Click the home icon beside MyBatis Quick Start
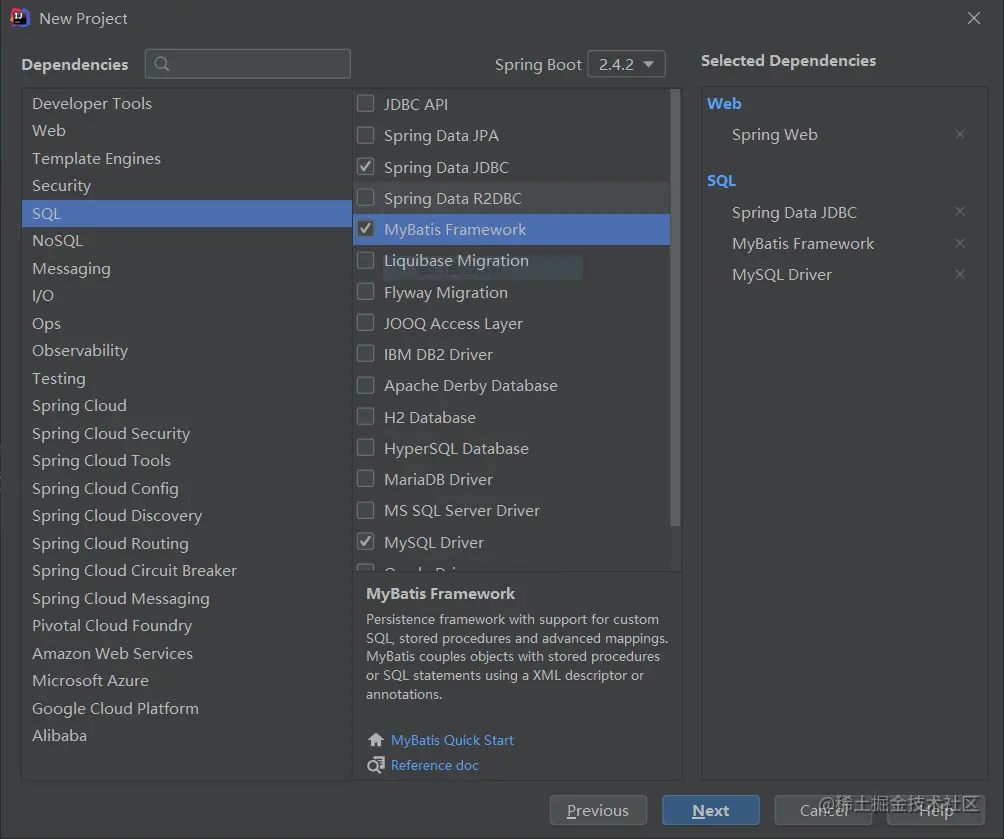1004x839 pixels. point(376,740)
